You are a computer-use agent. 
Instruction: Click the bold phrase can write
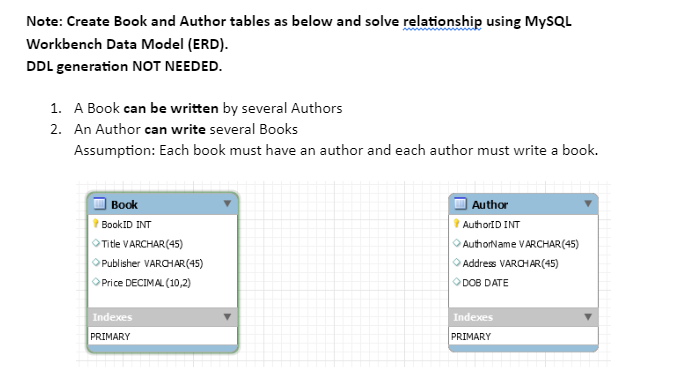pos(175,130)
